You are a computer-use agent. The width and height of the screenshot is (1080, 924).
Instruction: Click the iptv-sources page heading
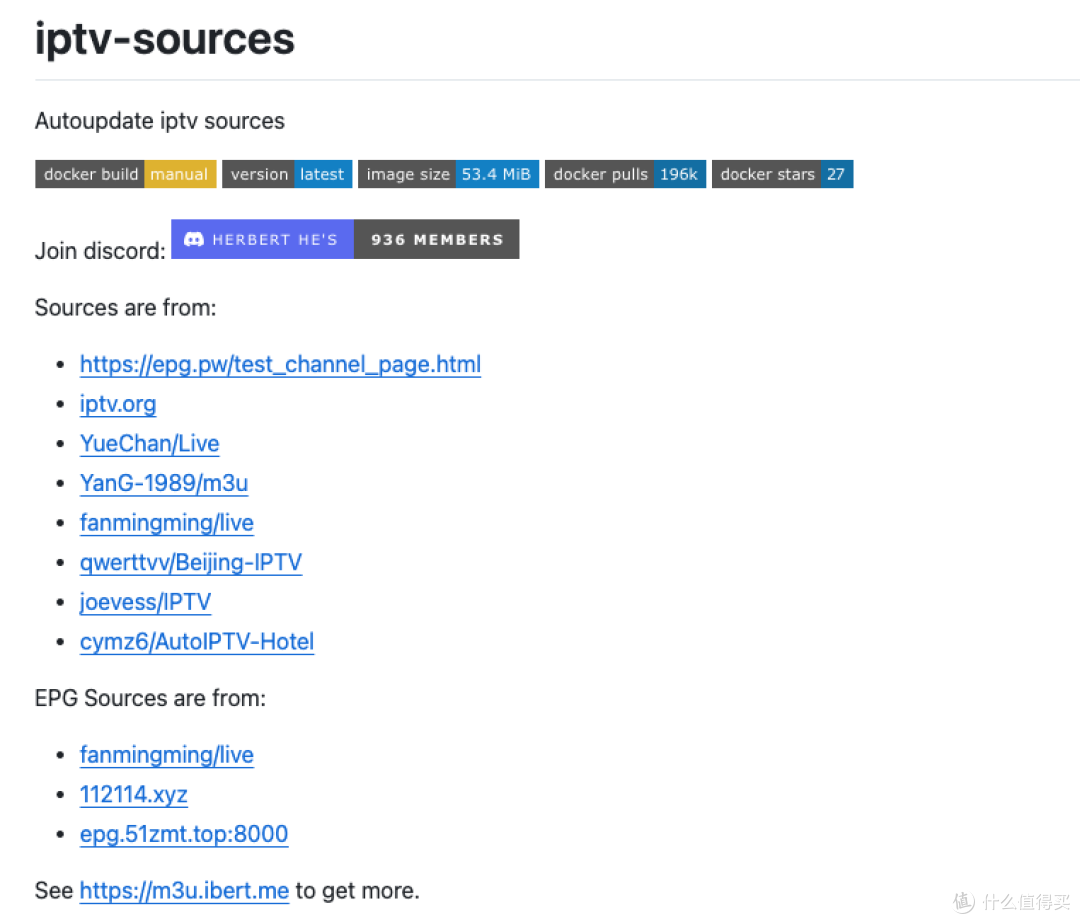point(165,39)
